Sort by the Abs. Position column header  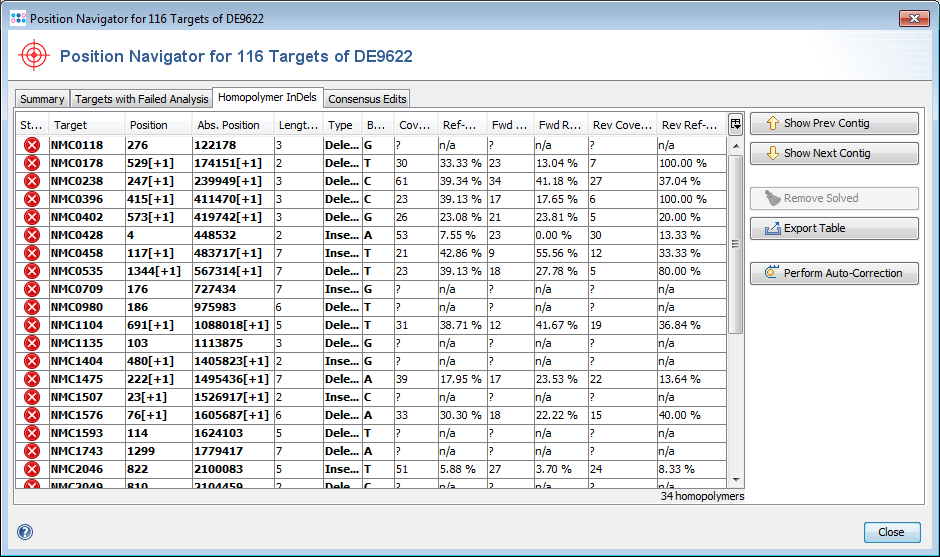pyautogui.click(x=228, y=126)
